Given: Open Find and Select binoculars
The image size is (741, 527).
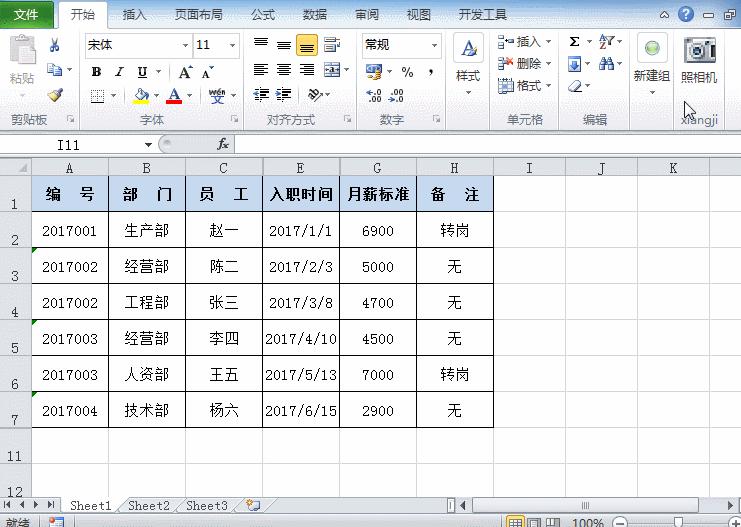Looking at the screenshot, I should pos(606,64).
